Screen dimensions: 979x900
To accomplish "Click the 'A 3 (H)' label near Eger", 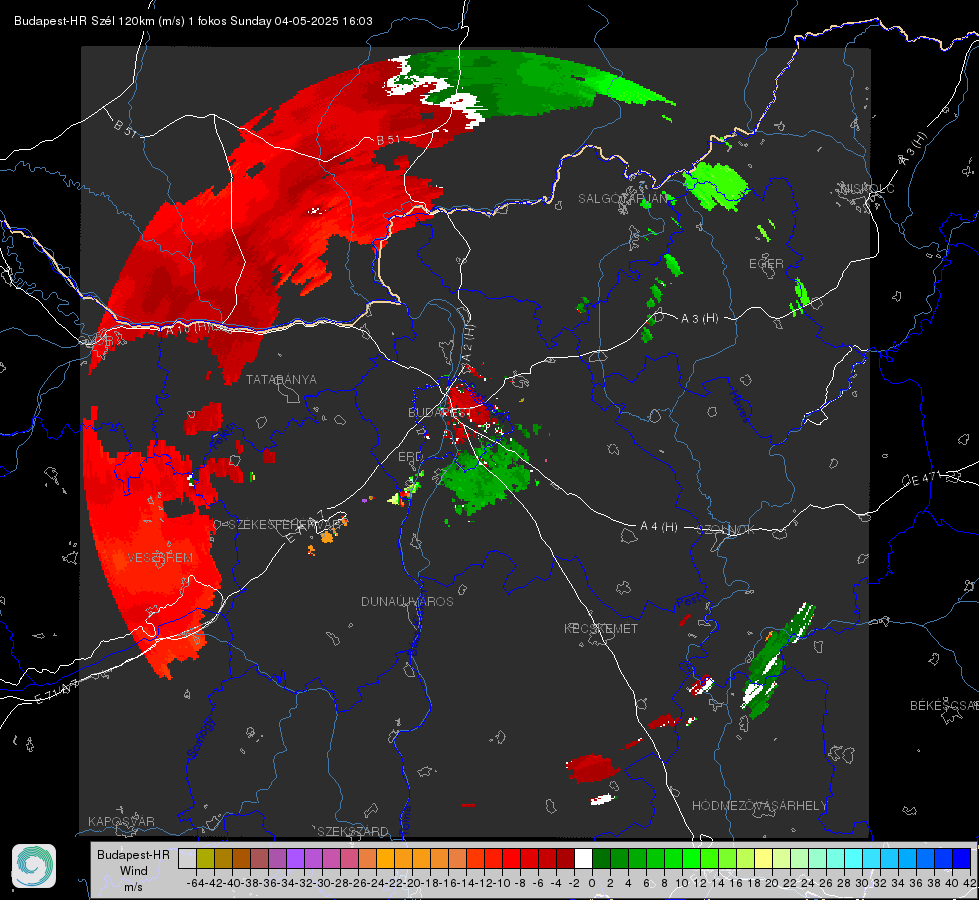I will (699, 319).
